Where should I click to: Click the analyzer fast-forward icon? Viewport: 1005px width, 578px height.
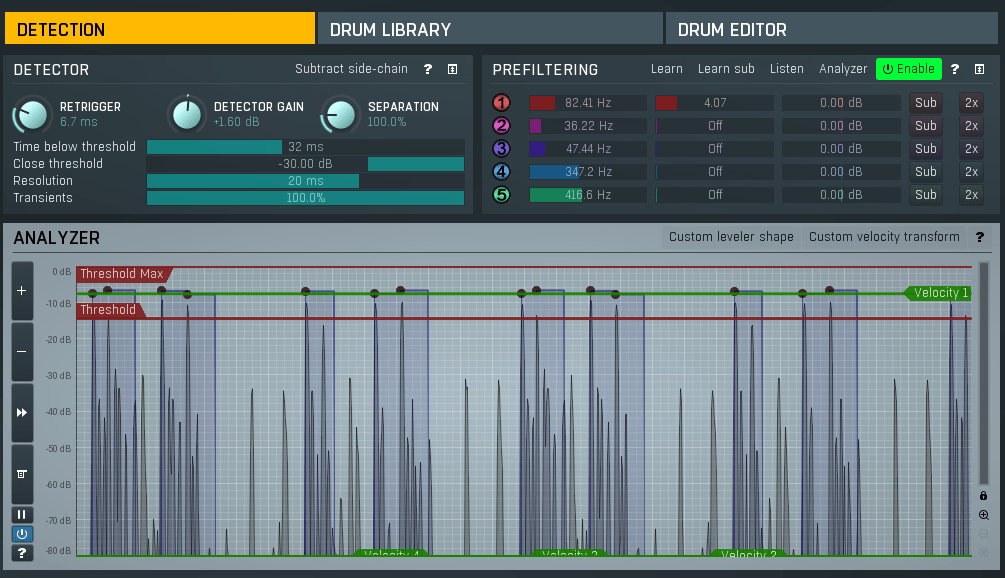pyautogui.click(x=22, y=413)
